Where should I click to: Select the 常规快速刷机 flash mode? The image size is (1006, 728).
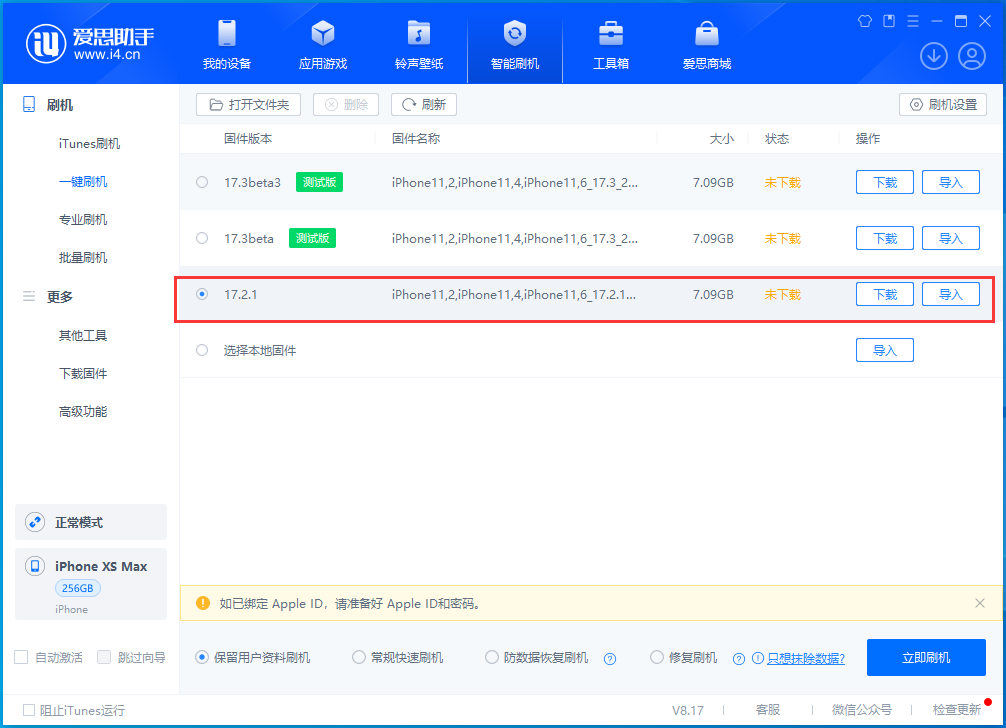tap(359, 657)
